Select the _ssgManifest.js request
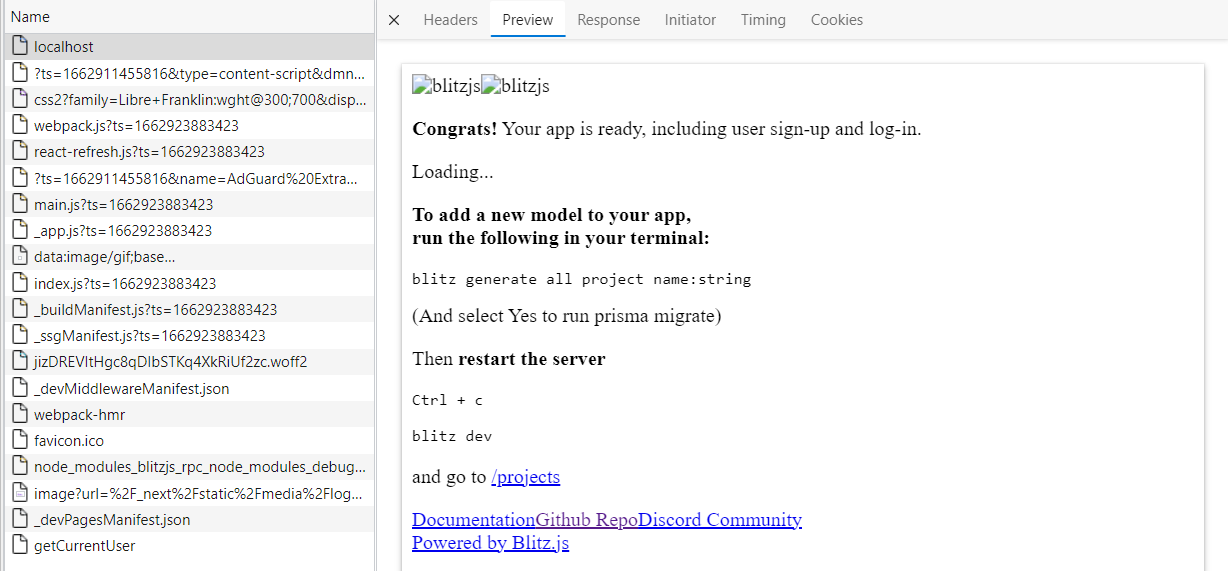This screenshot has height=571, width=1228. pyautogui.click(x=190, y=335)
